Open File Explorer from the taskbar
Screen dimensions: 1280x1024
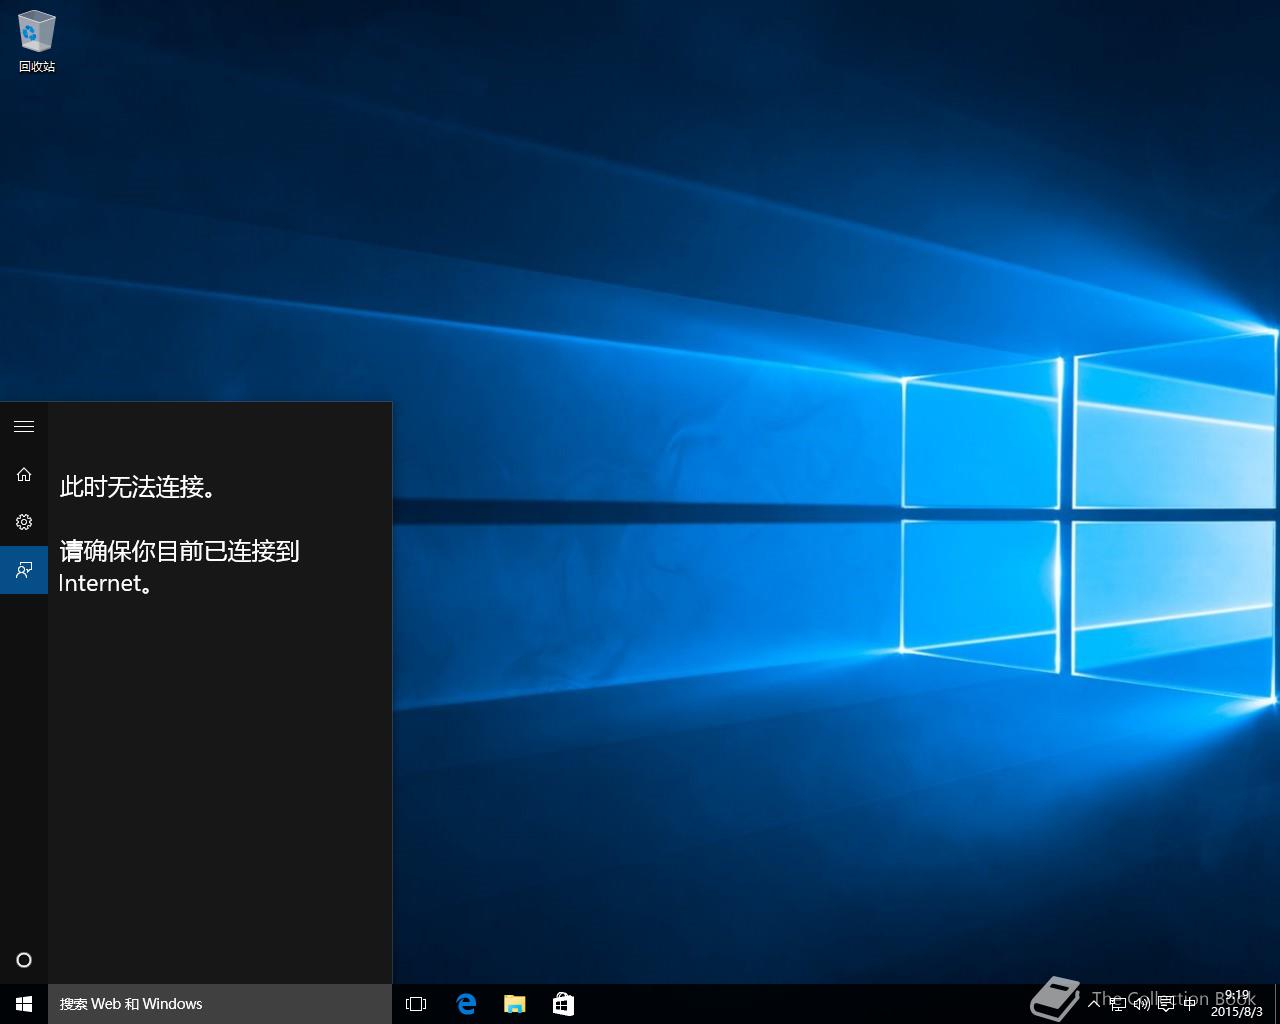click(514, 1004)
